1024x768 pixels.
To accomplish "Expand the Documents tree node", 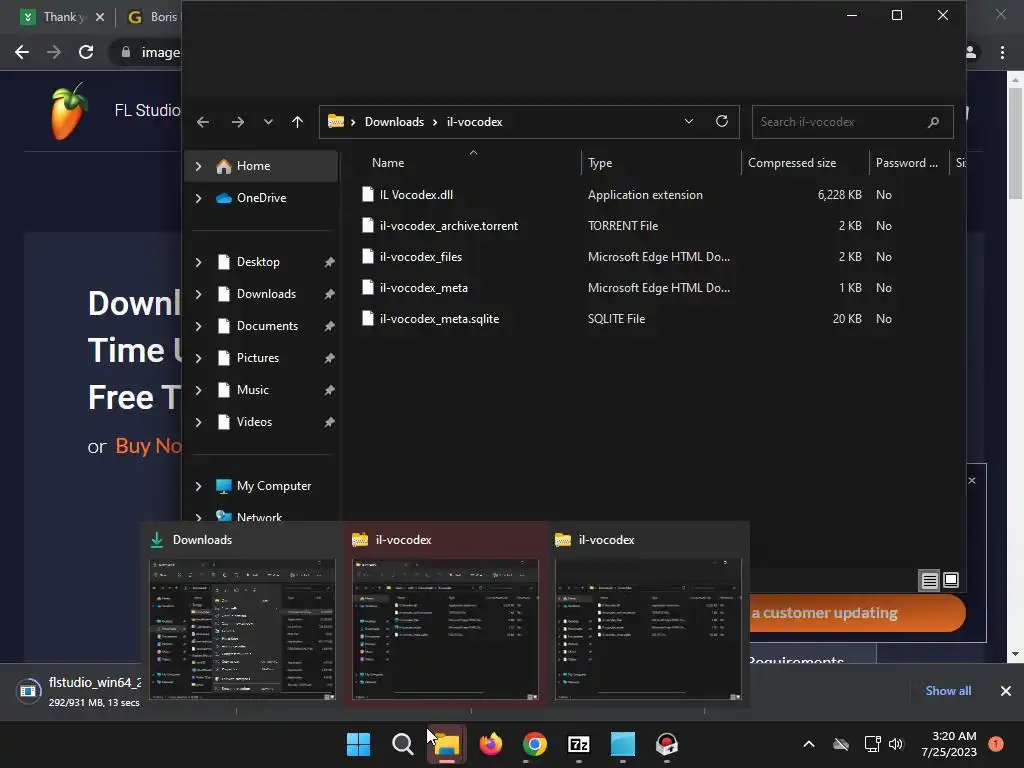I will (x=199, y=327).
